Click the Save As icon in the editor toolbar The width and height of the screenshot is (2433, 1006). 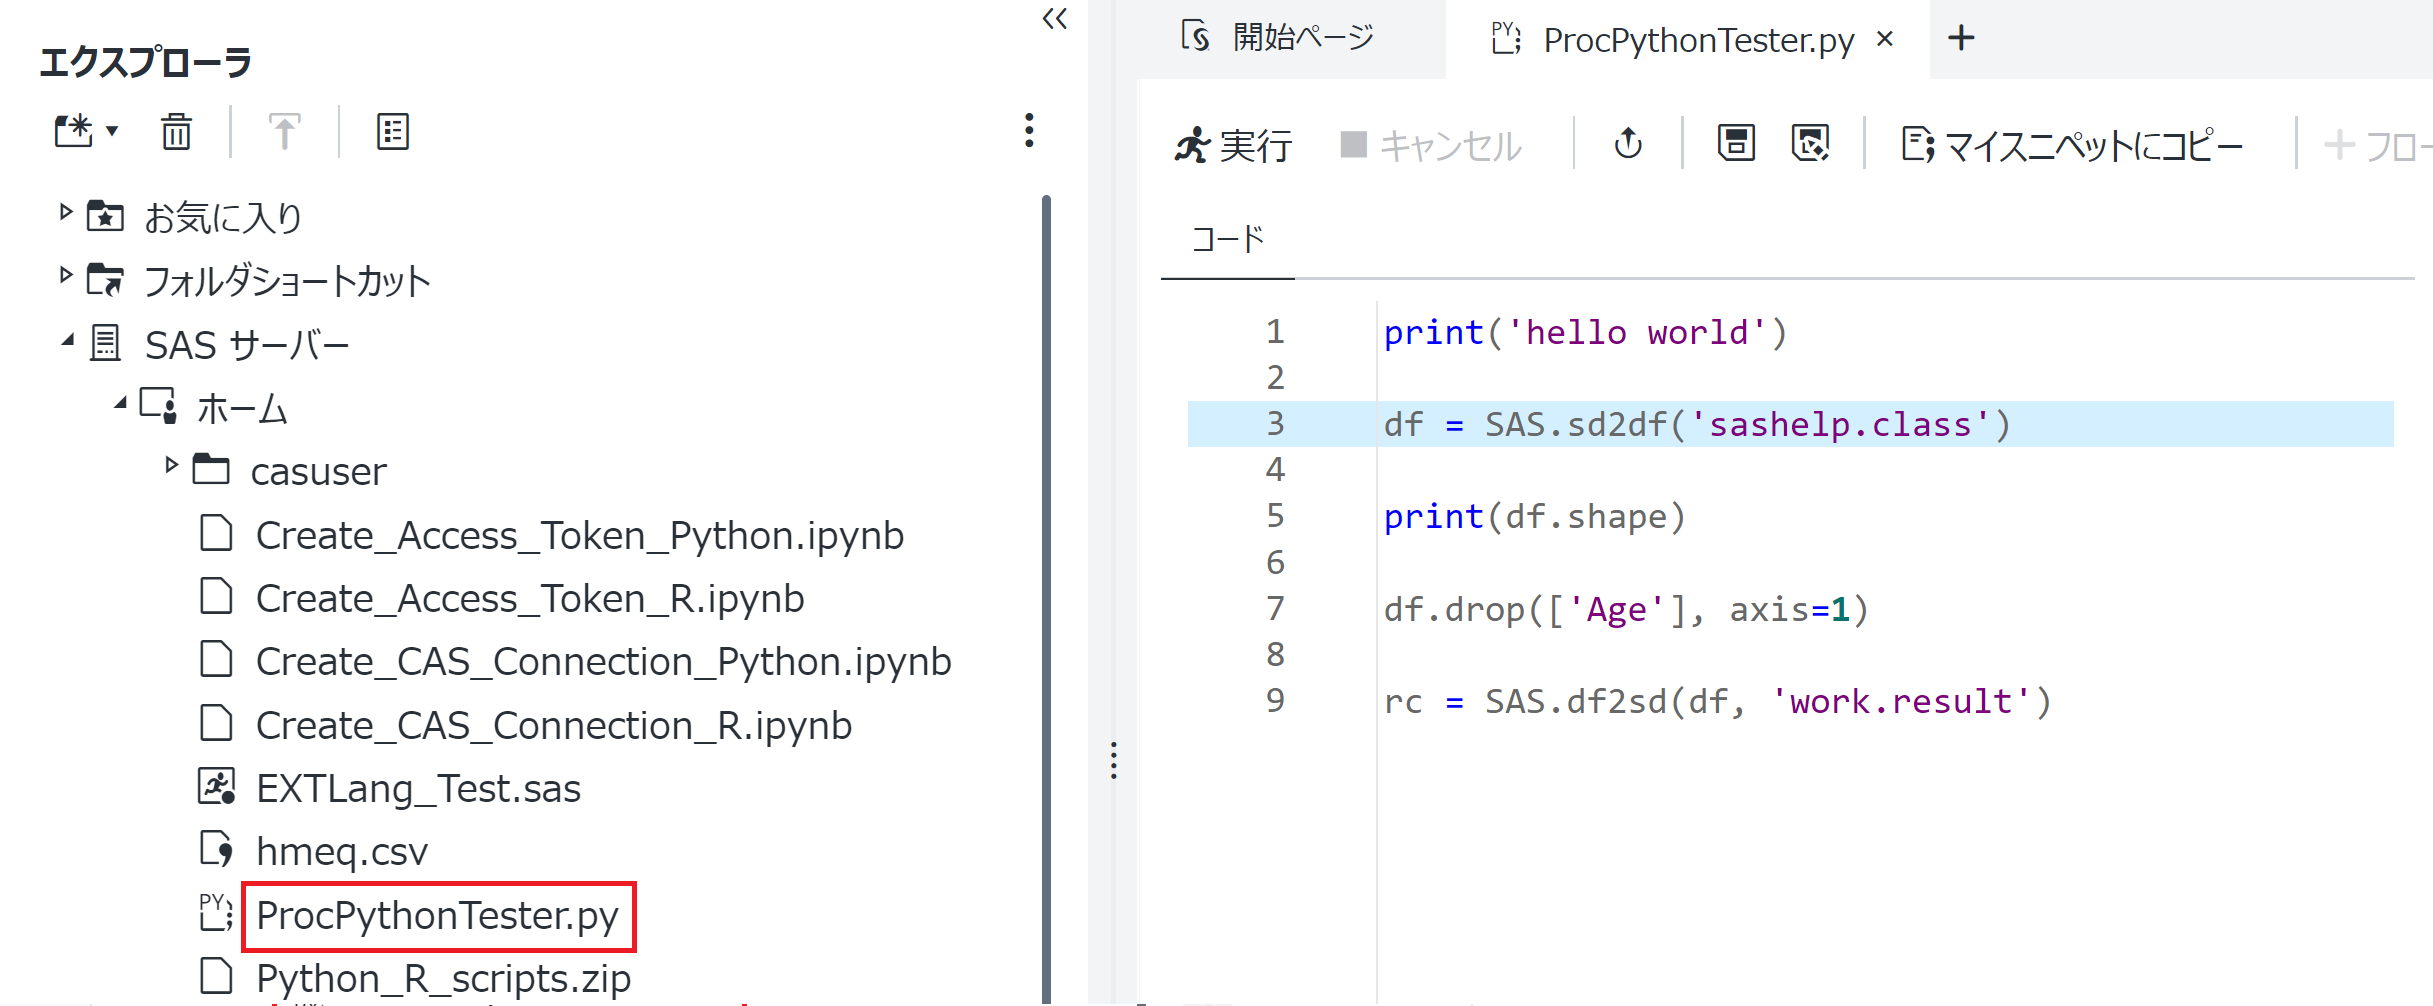[x=1811, y=144]
